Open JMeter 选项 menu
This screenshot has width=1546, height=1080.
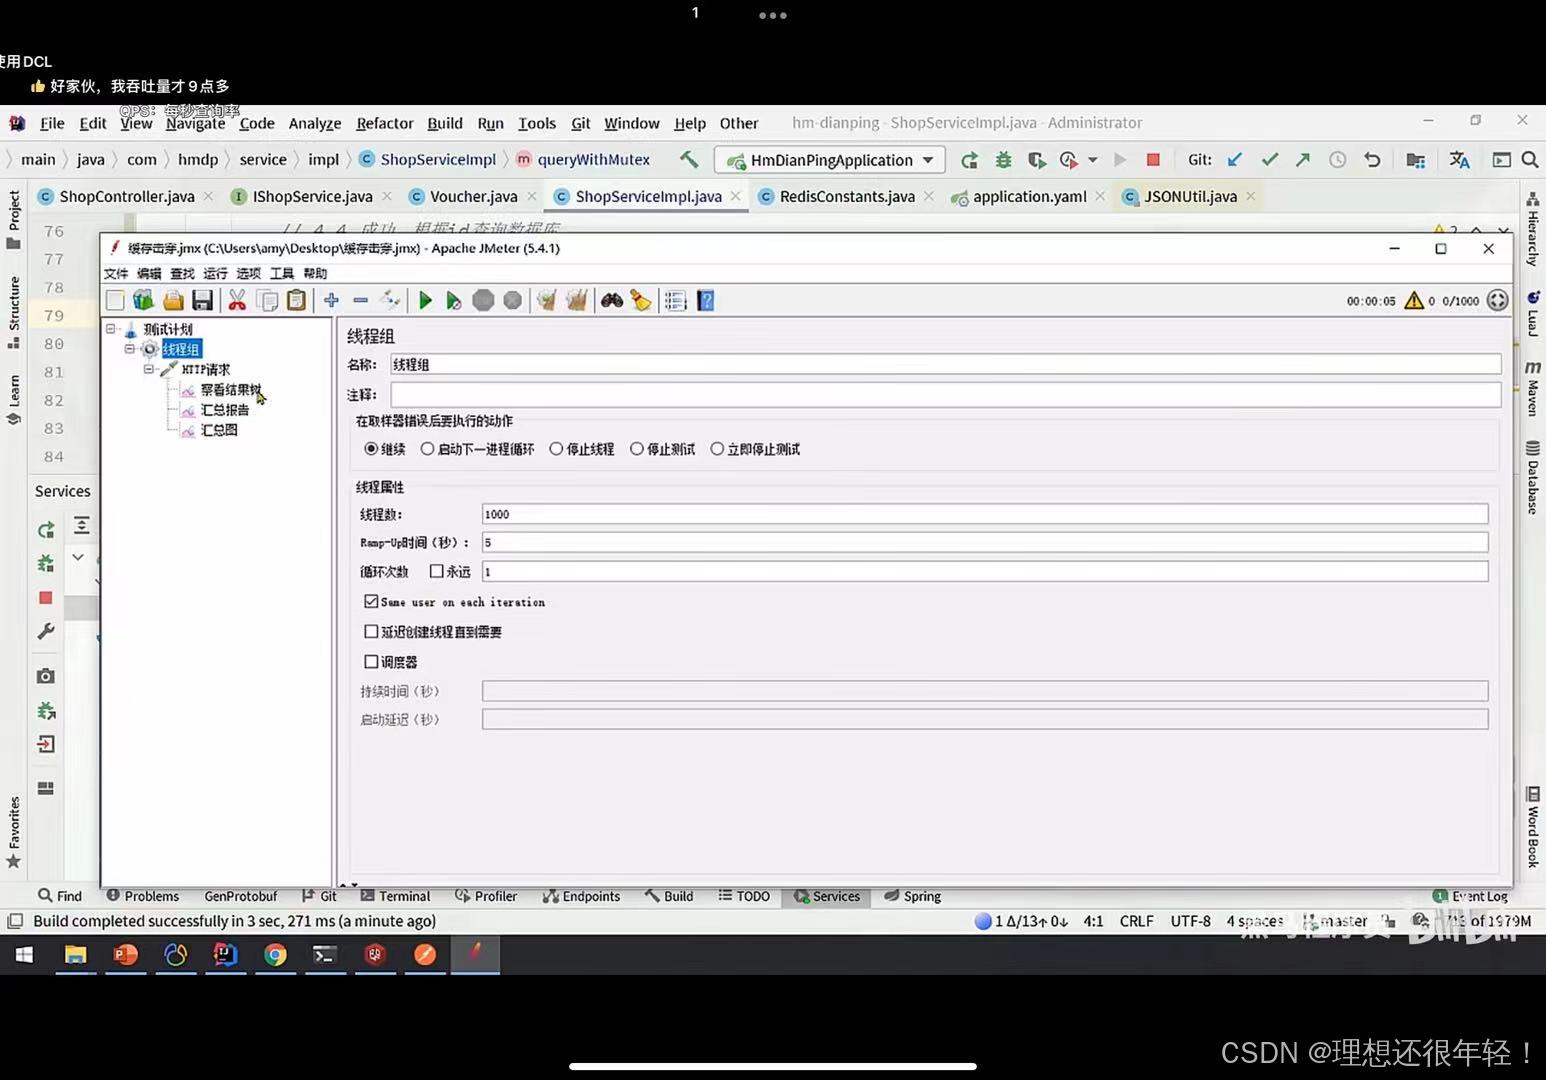click(x=248, y=273)
